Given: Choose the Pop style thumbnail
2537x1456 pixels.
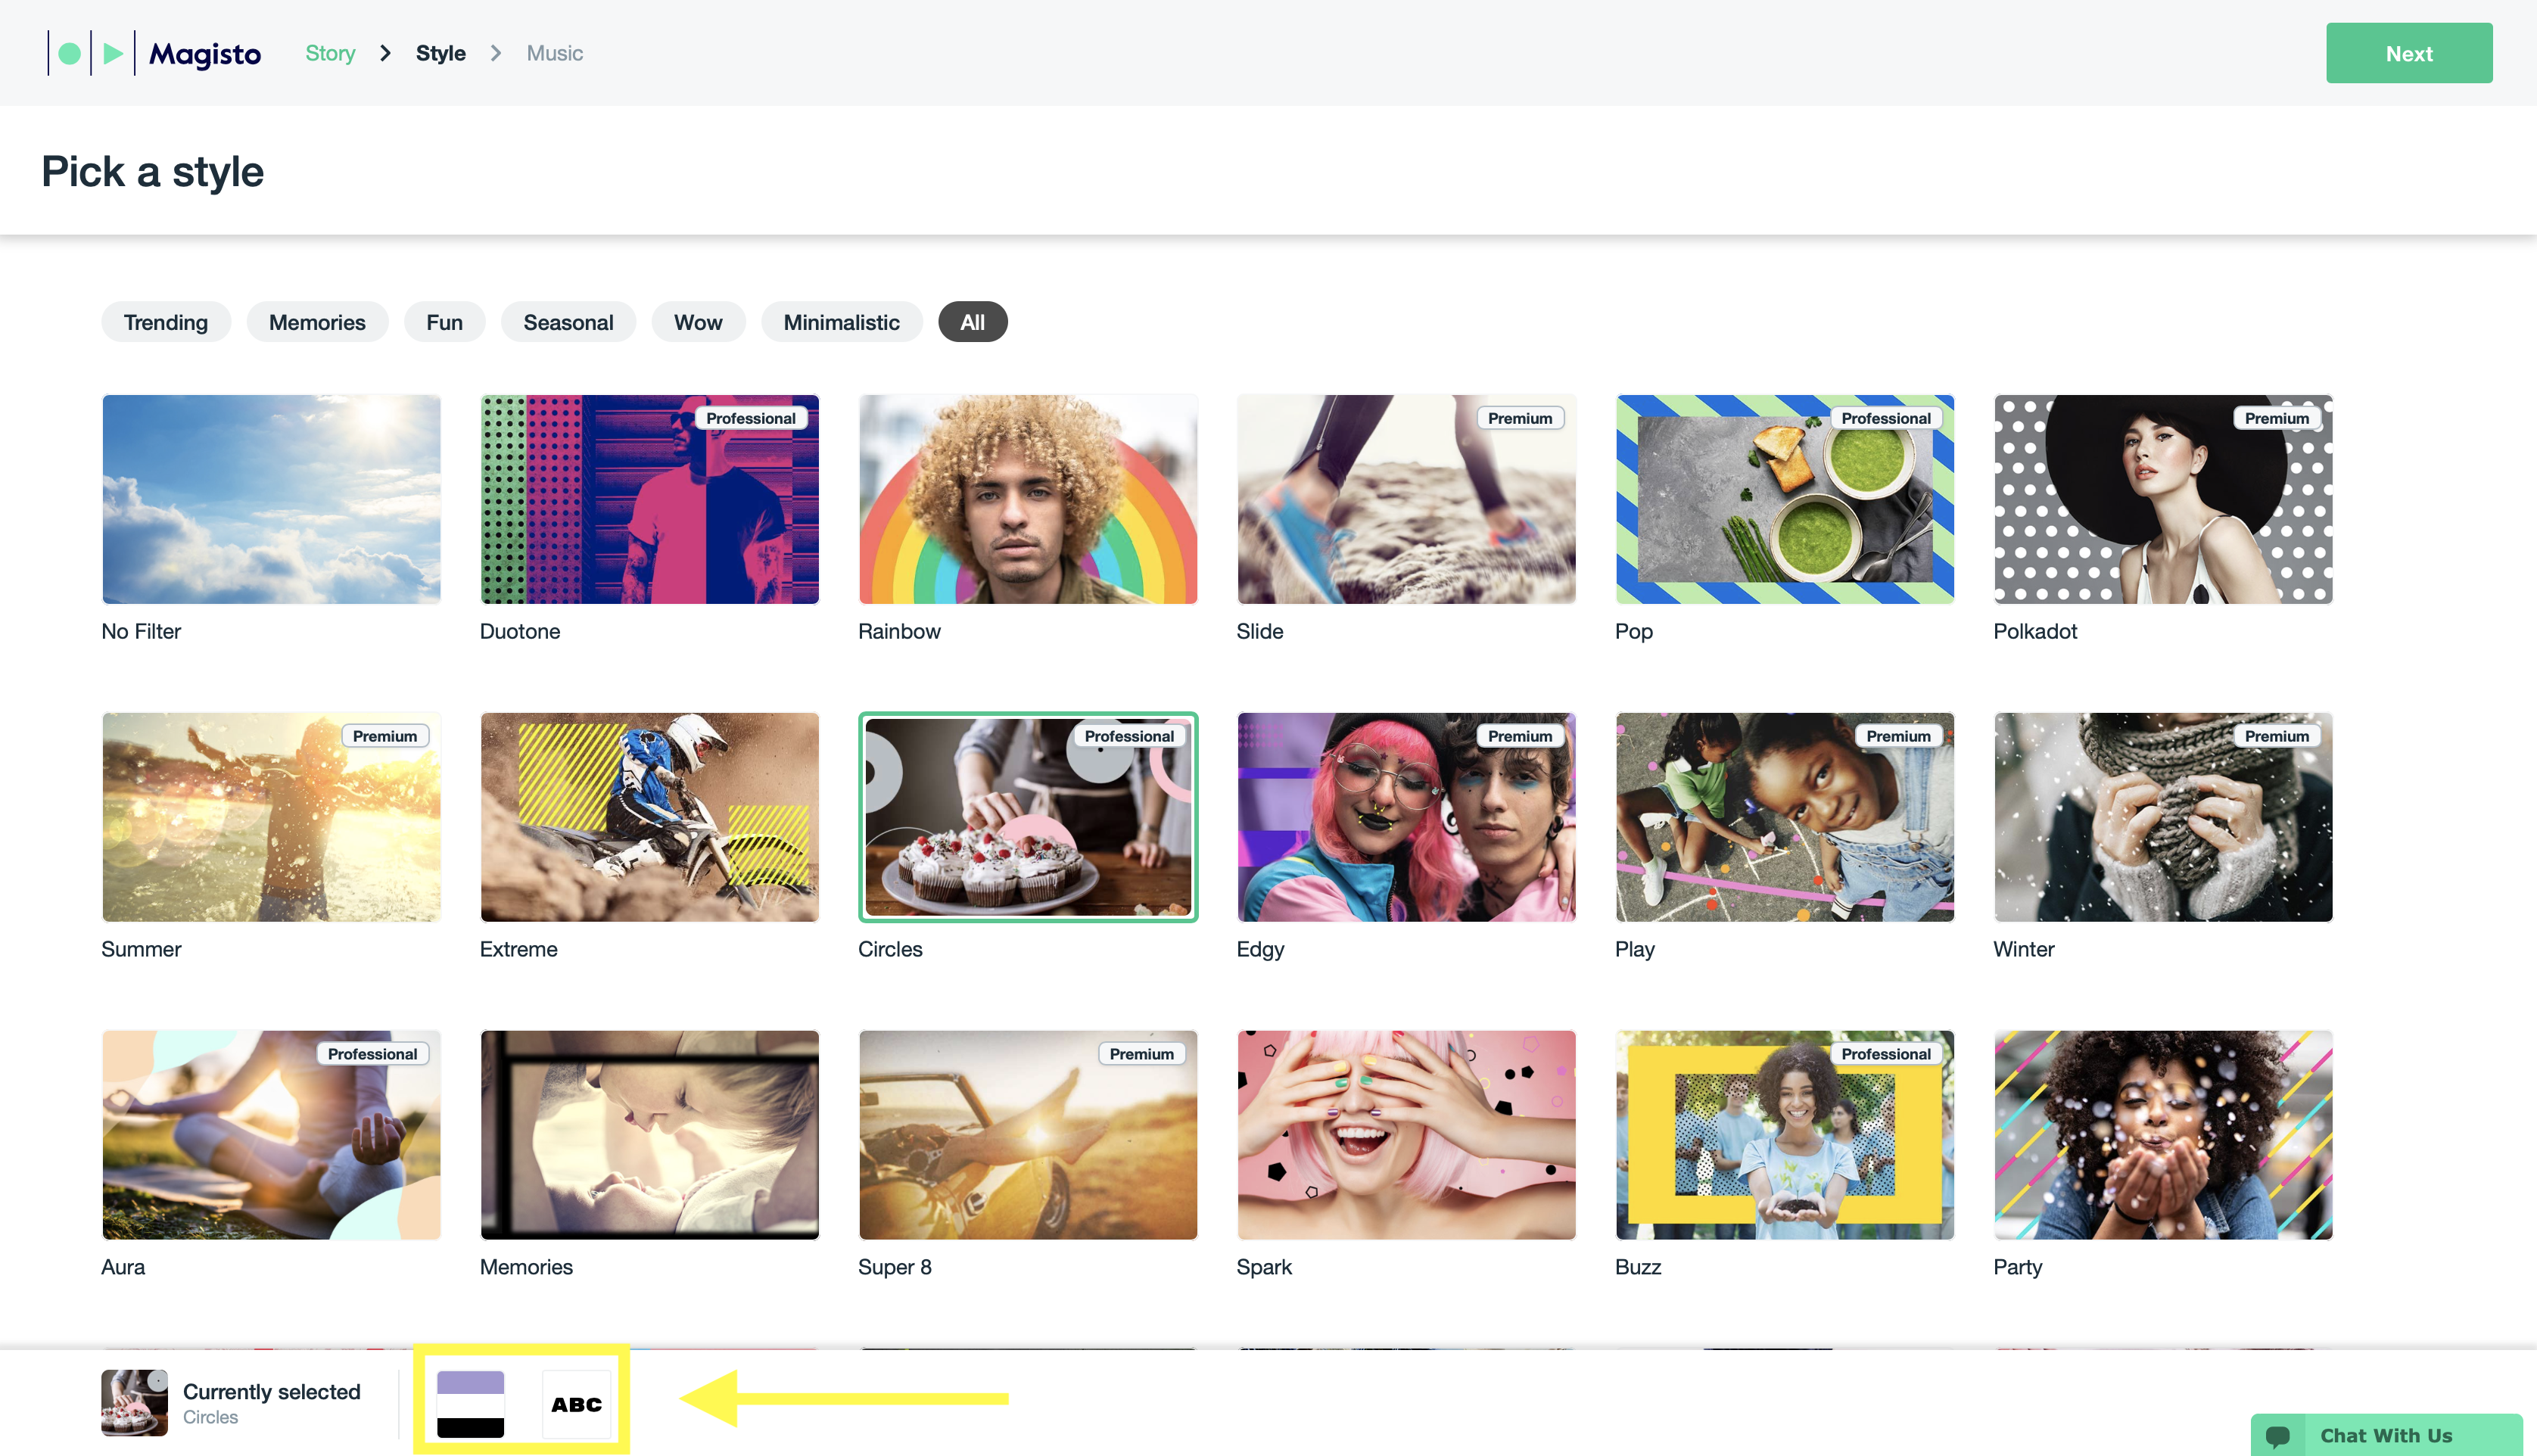Looking at the screenshot, I should 1785,499.
